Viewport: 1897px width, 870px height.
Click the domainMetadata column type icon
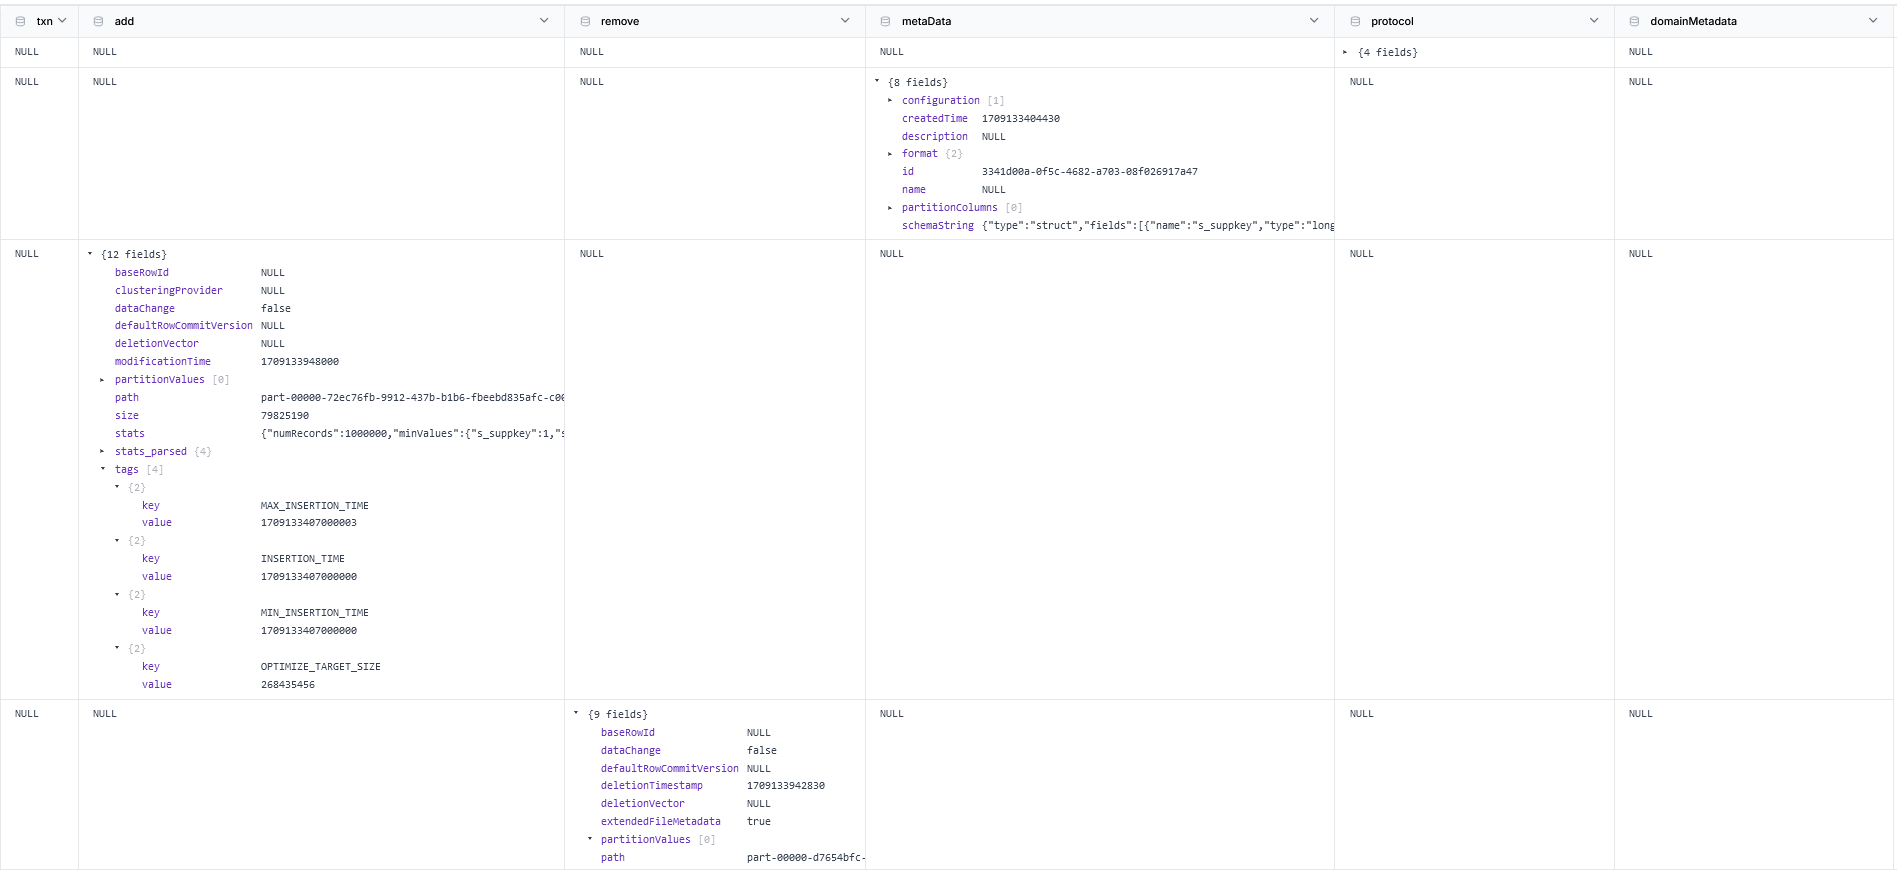coord(1634,21)
